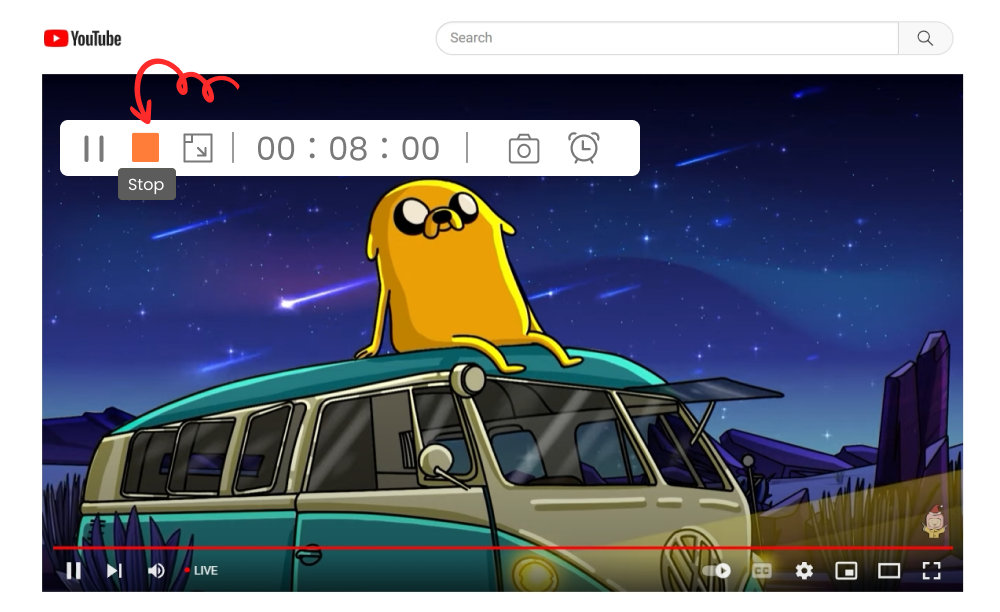The width and height of the screenshot is (1000, 612).
Task: Click the channel watermark in the video corner
Action: tap(934, 521)
